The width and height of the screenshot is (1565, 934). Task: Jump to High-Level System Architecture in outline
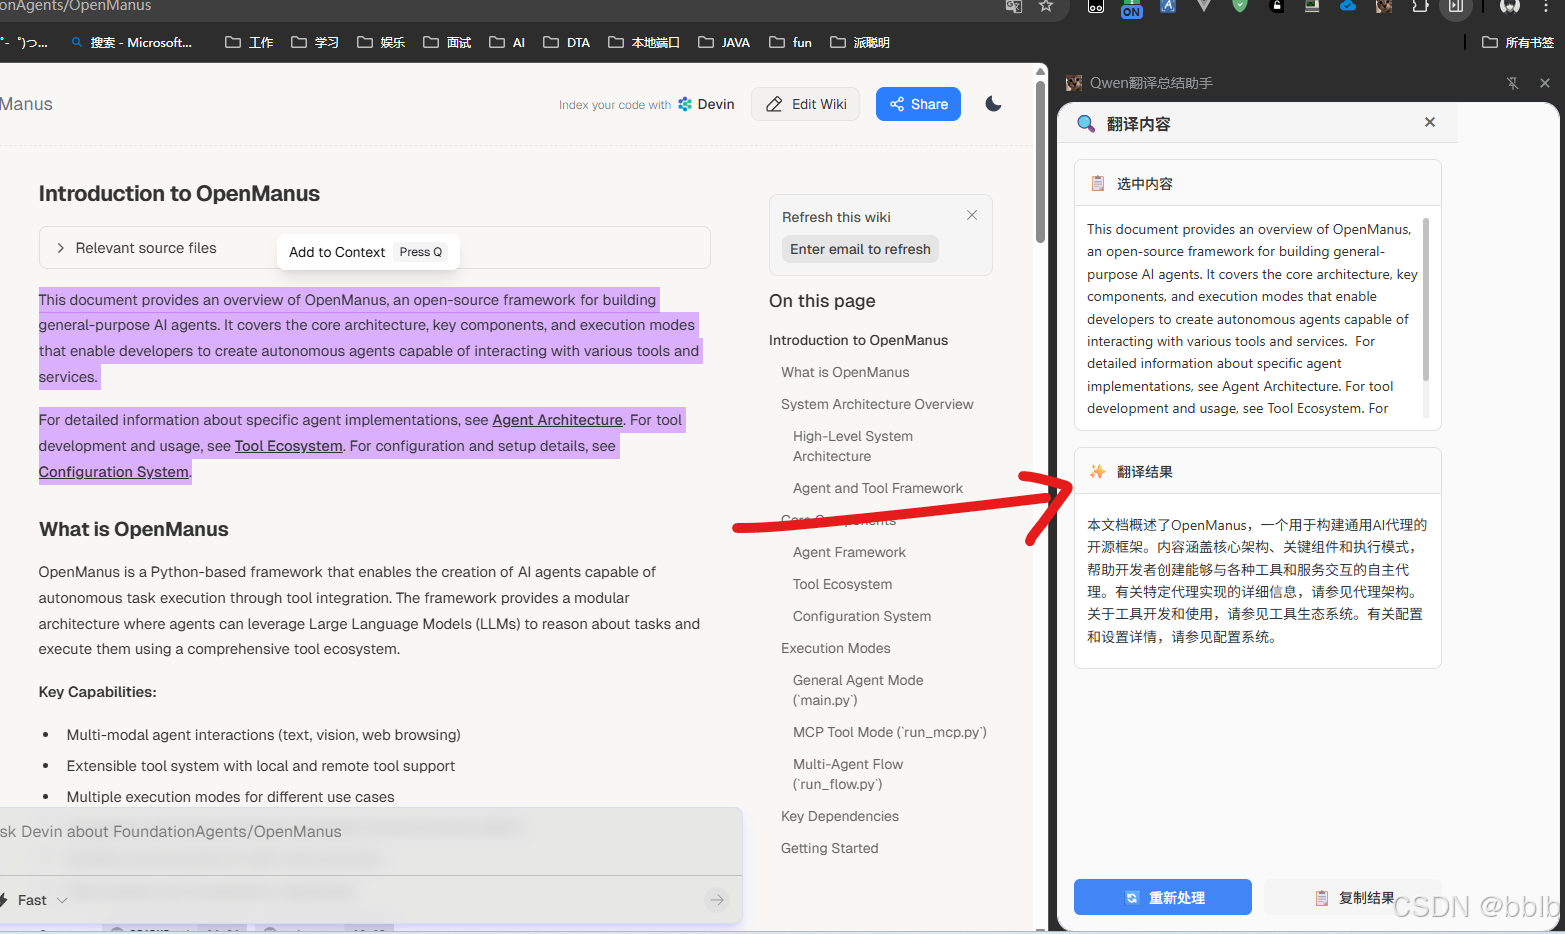[x=853, y=446]
